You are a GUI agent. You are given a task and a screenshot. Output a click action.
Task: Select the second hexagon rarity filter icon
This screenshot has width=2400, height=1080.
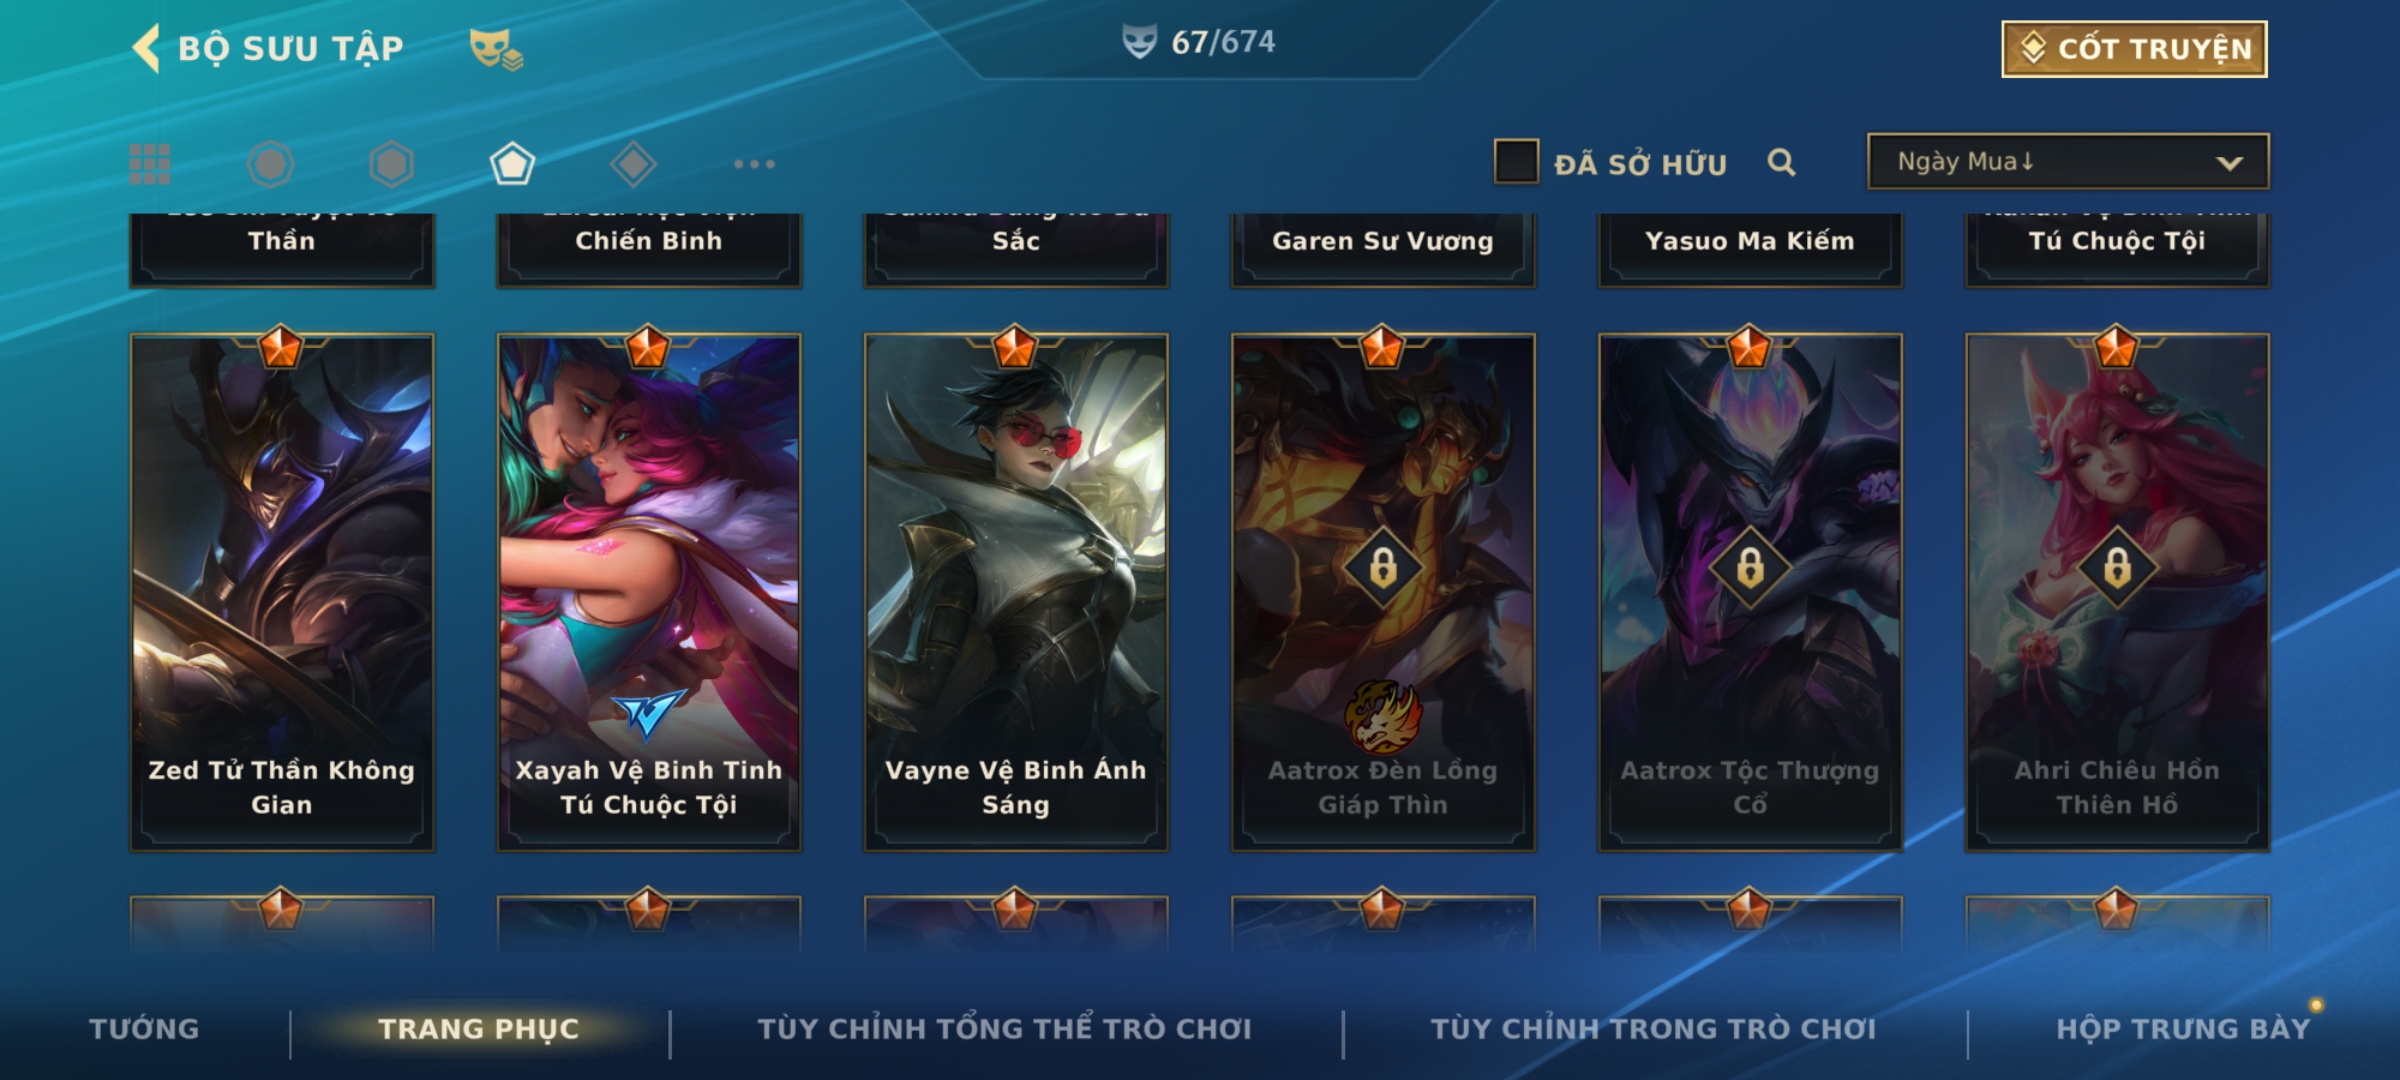coord(391,164)
